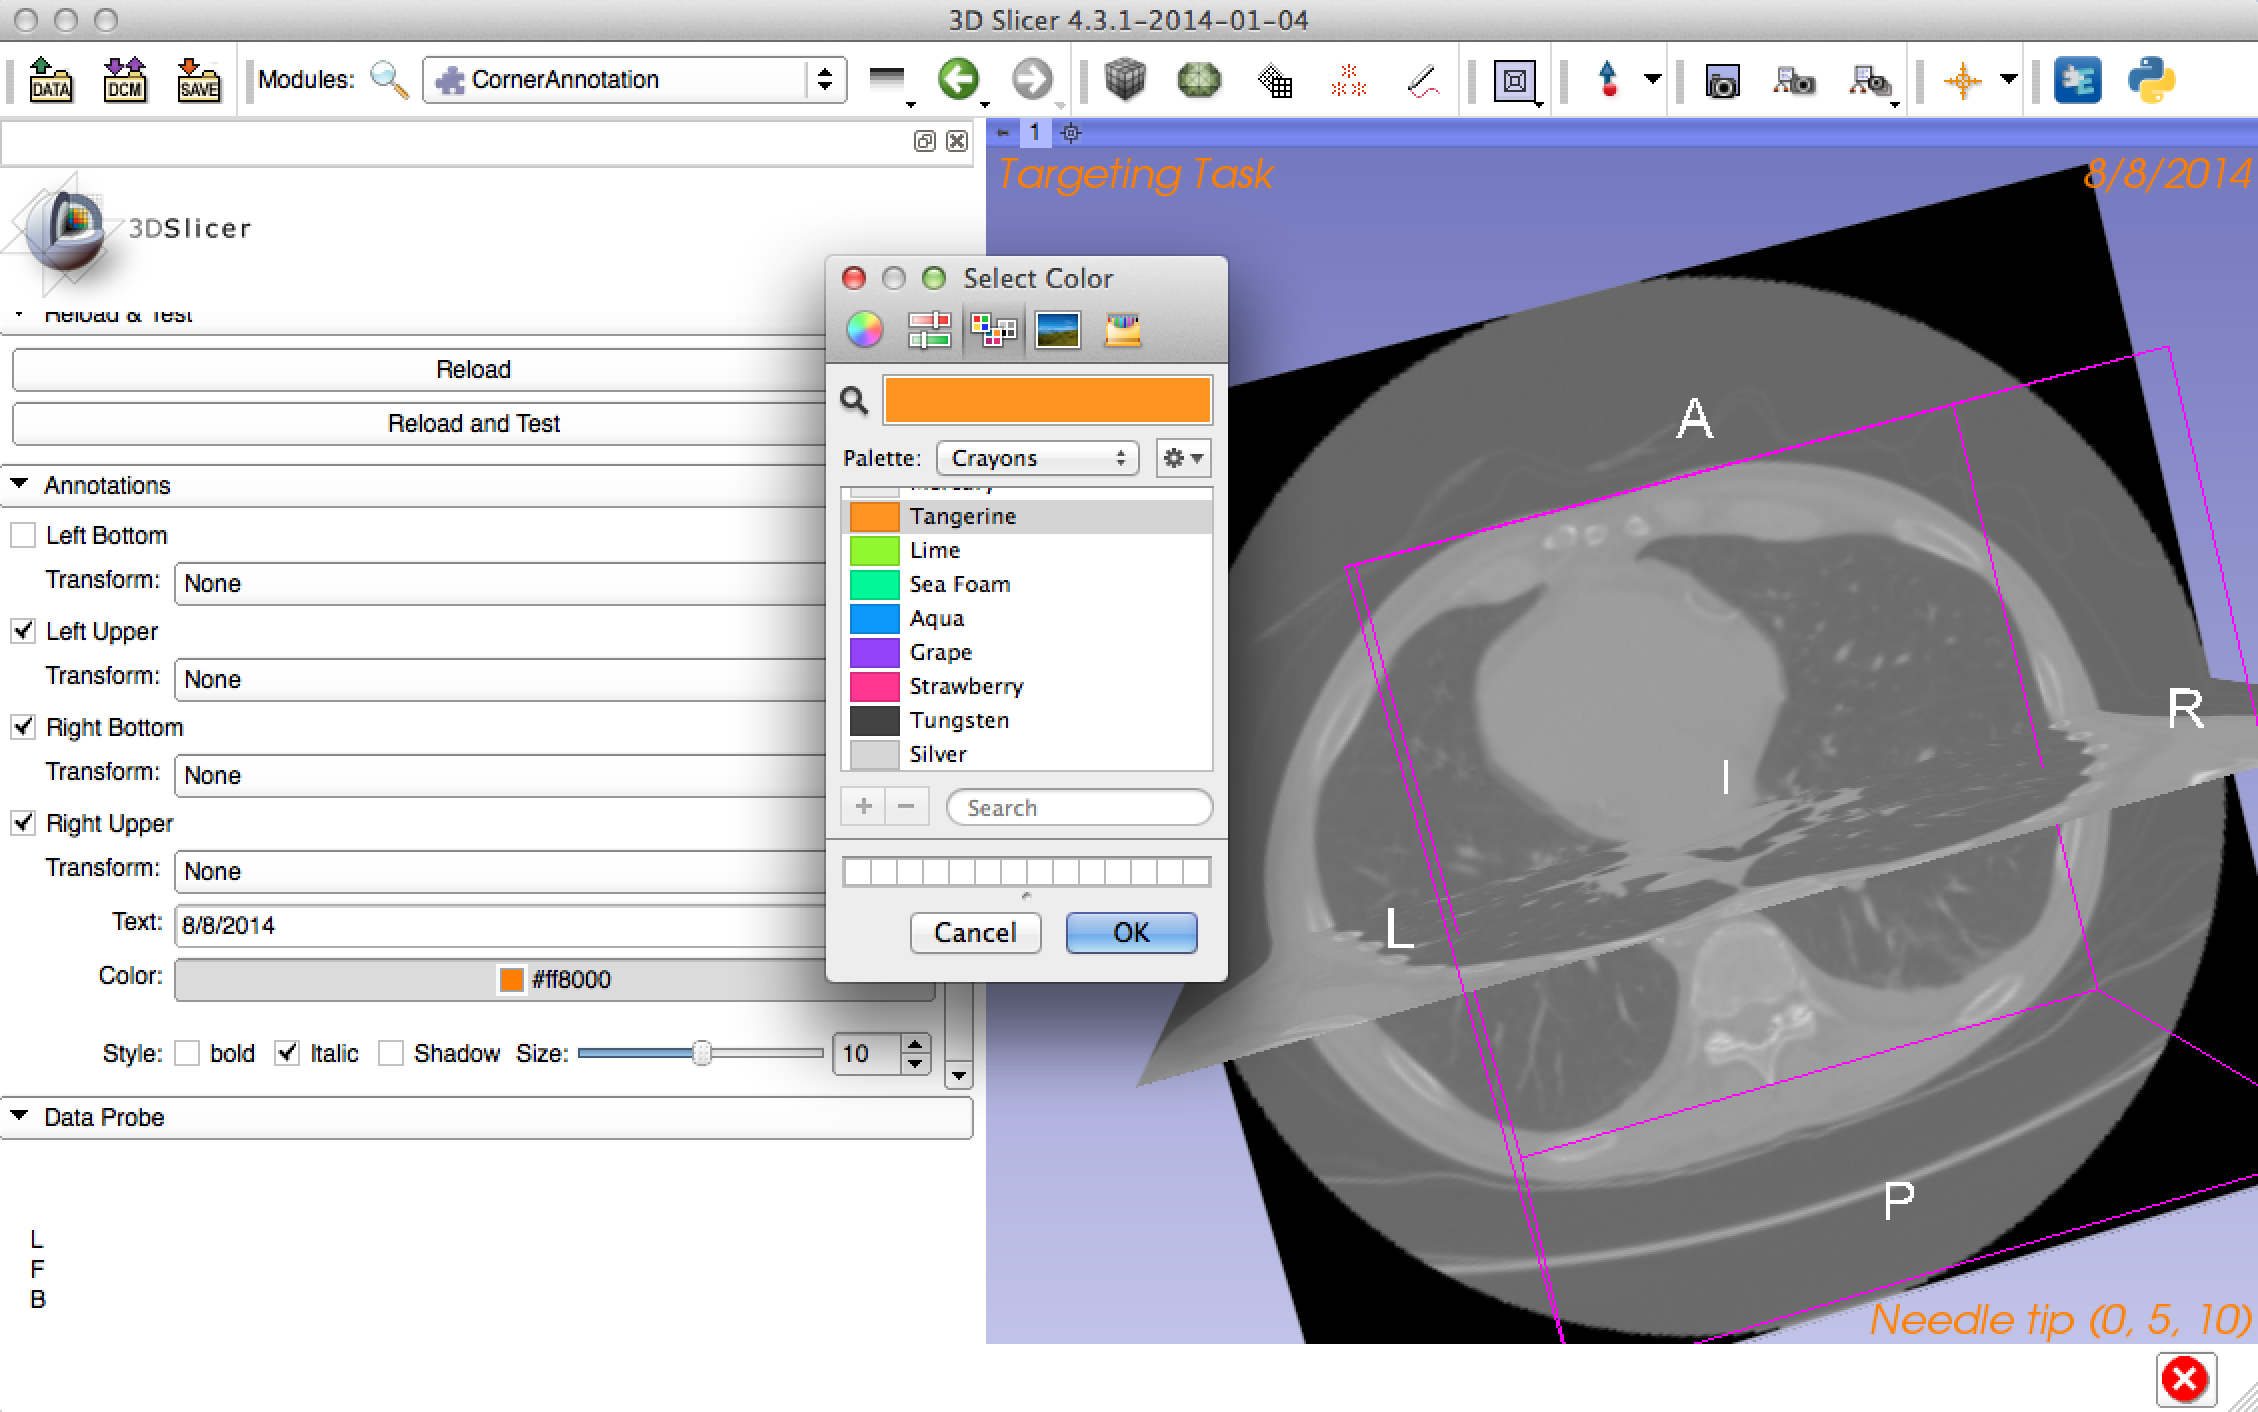Enable the Left Bottom checkbox
The image size is (2258, 1412).
click(x=23, y=535)
